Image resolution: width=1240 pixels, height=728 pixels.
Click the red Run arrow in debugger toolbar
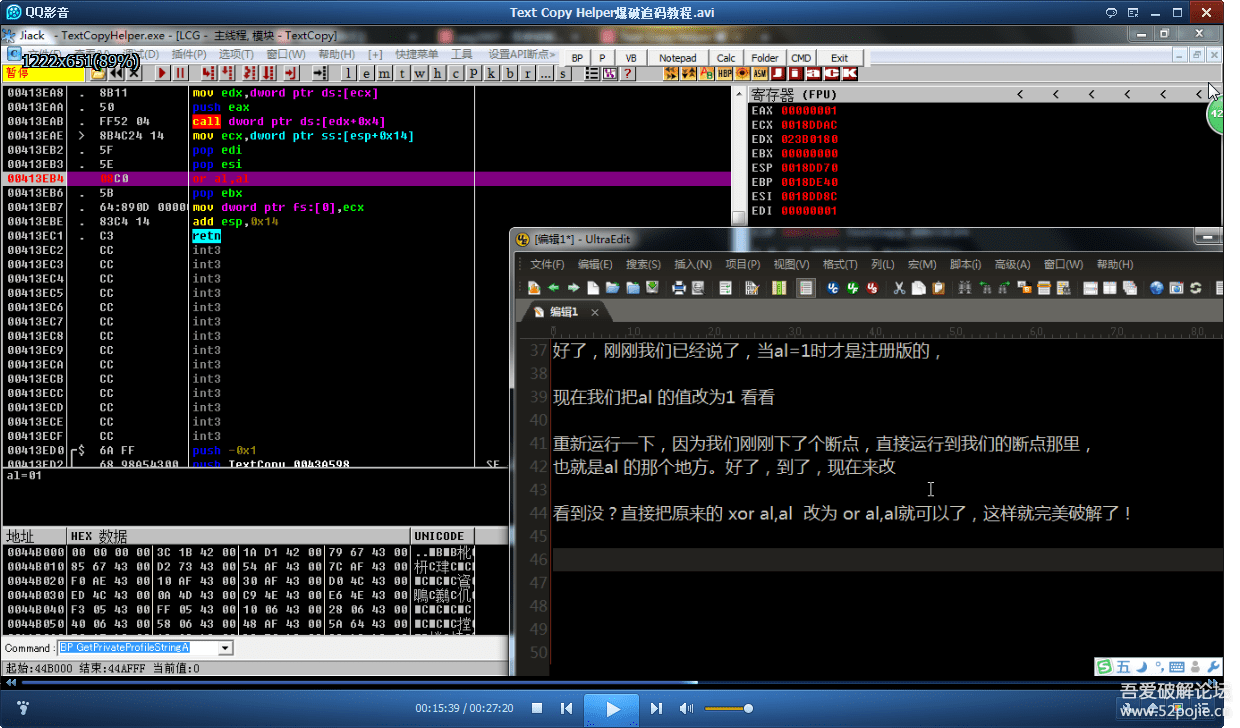tap(162, 73)
